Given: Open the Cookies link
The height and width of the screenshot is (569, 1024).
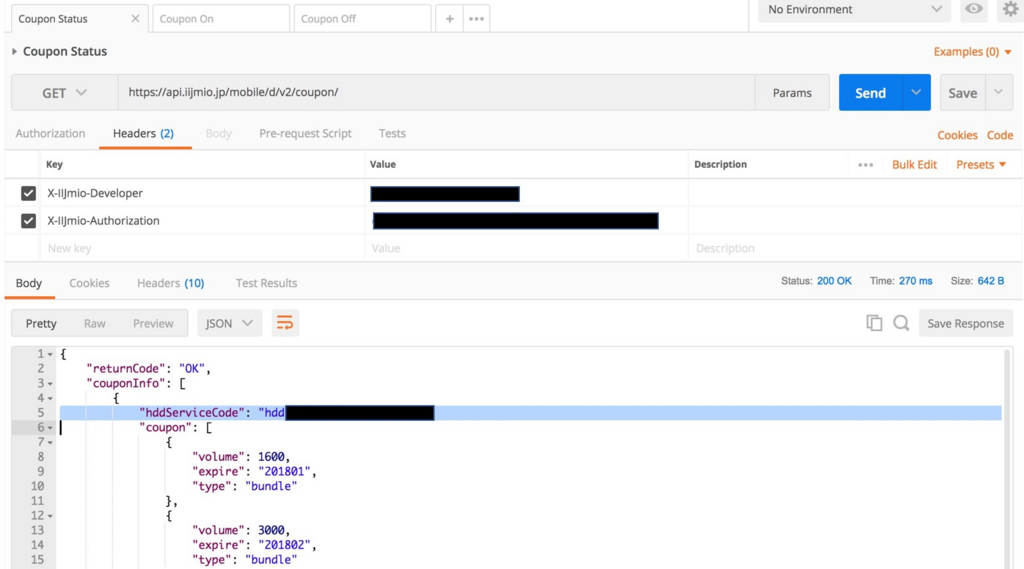Looking at the screenshot, I should [x=957, y=135].
